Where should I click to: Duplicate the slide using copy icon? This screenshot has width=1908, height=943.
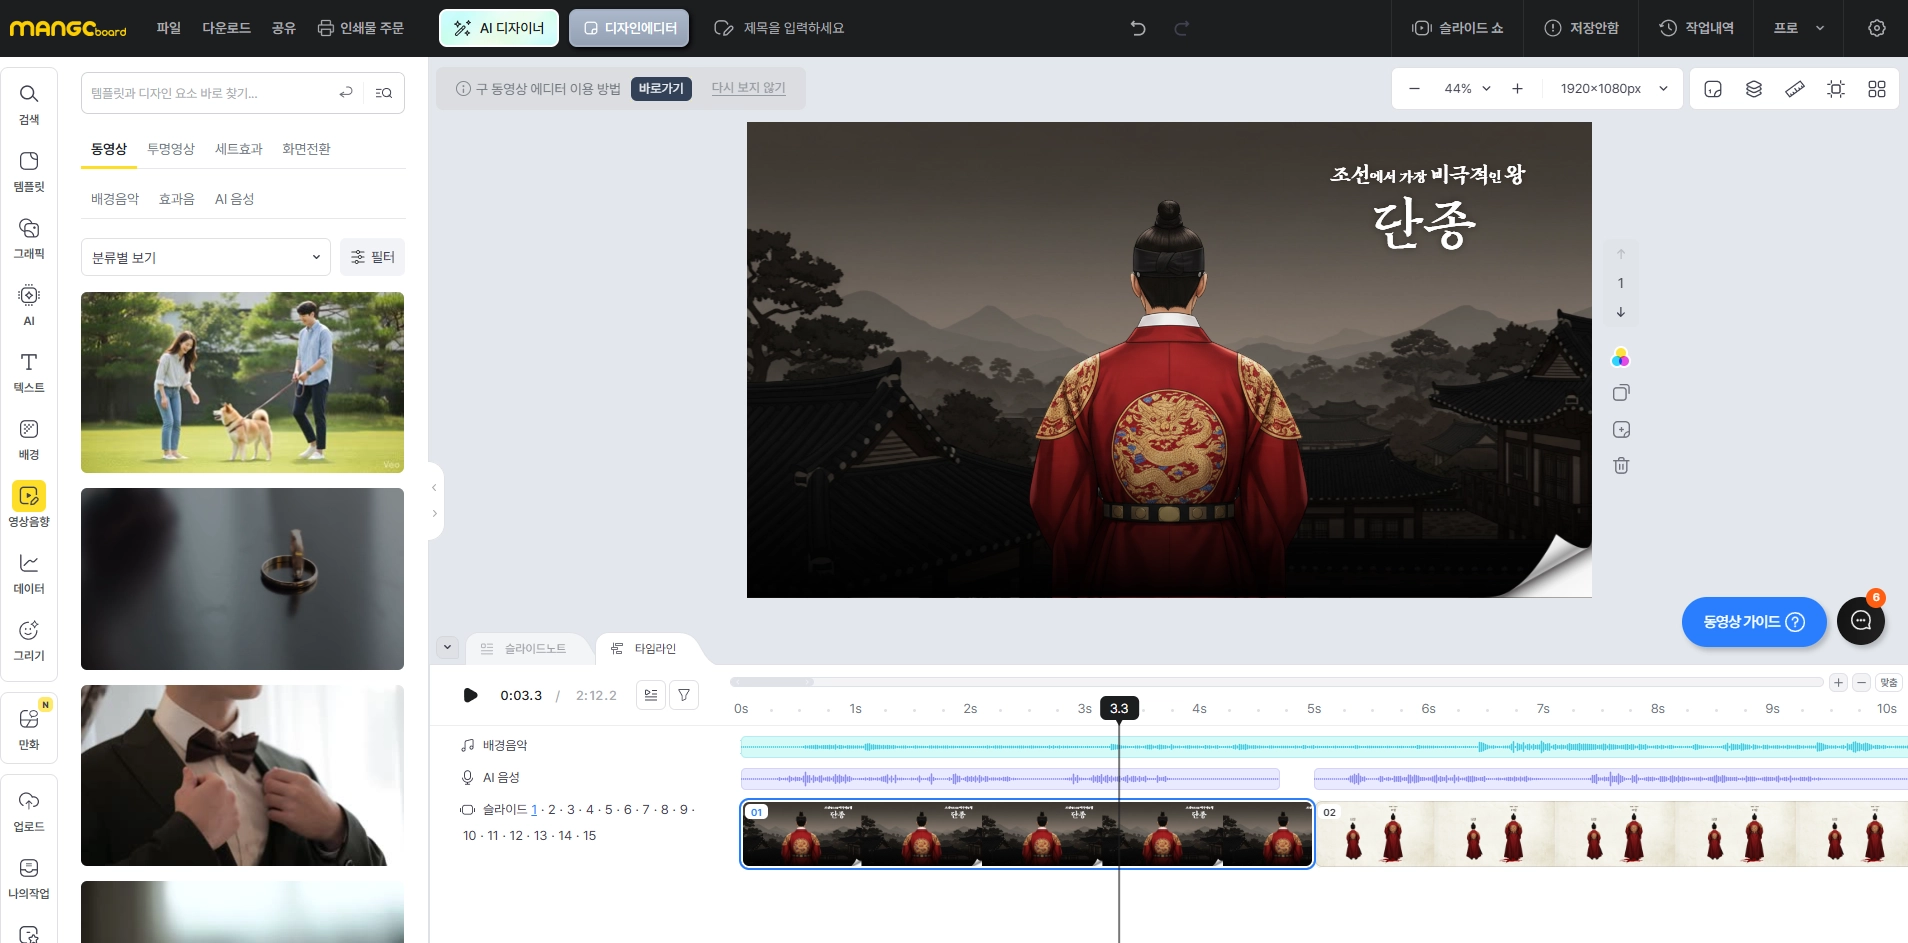[1621, 393]
